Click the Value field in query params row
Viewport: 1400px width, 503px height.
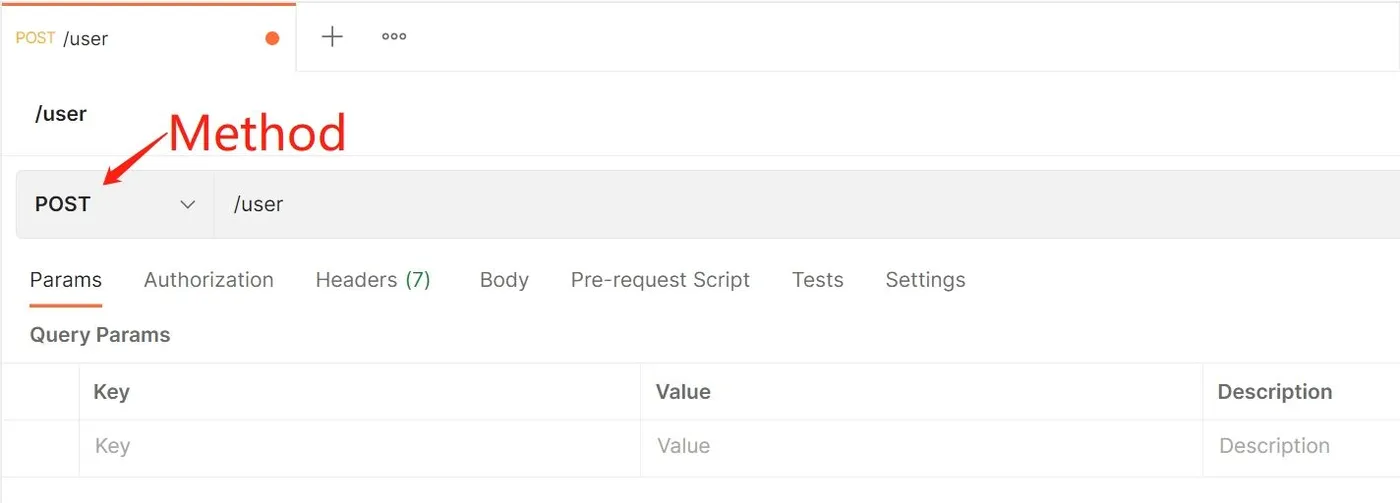[x=920, y=446]
